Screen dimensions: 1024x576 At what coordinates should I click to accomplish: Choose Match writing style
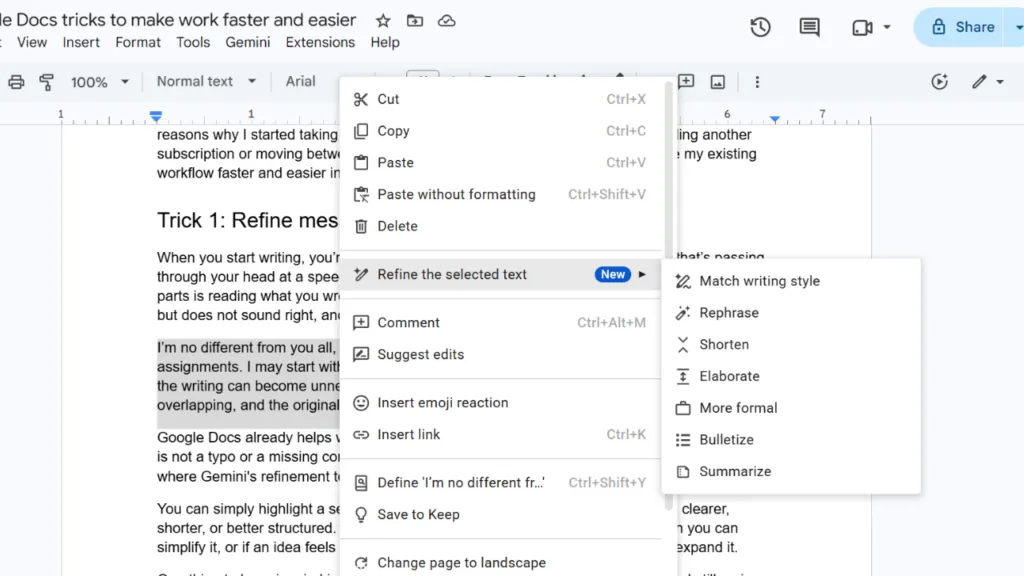coord(791,281)
